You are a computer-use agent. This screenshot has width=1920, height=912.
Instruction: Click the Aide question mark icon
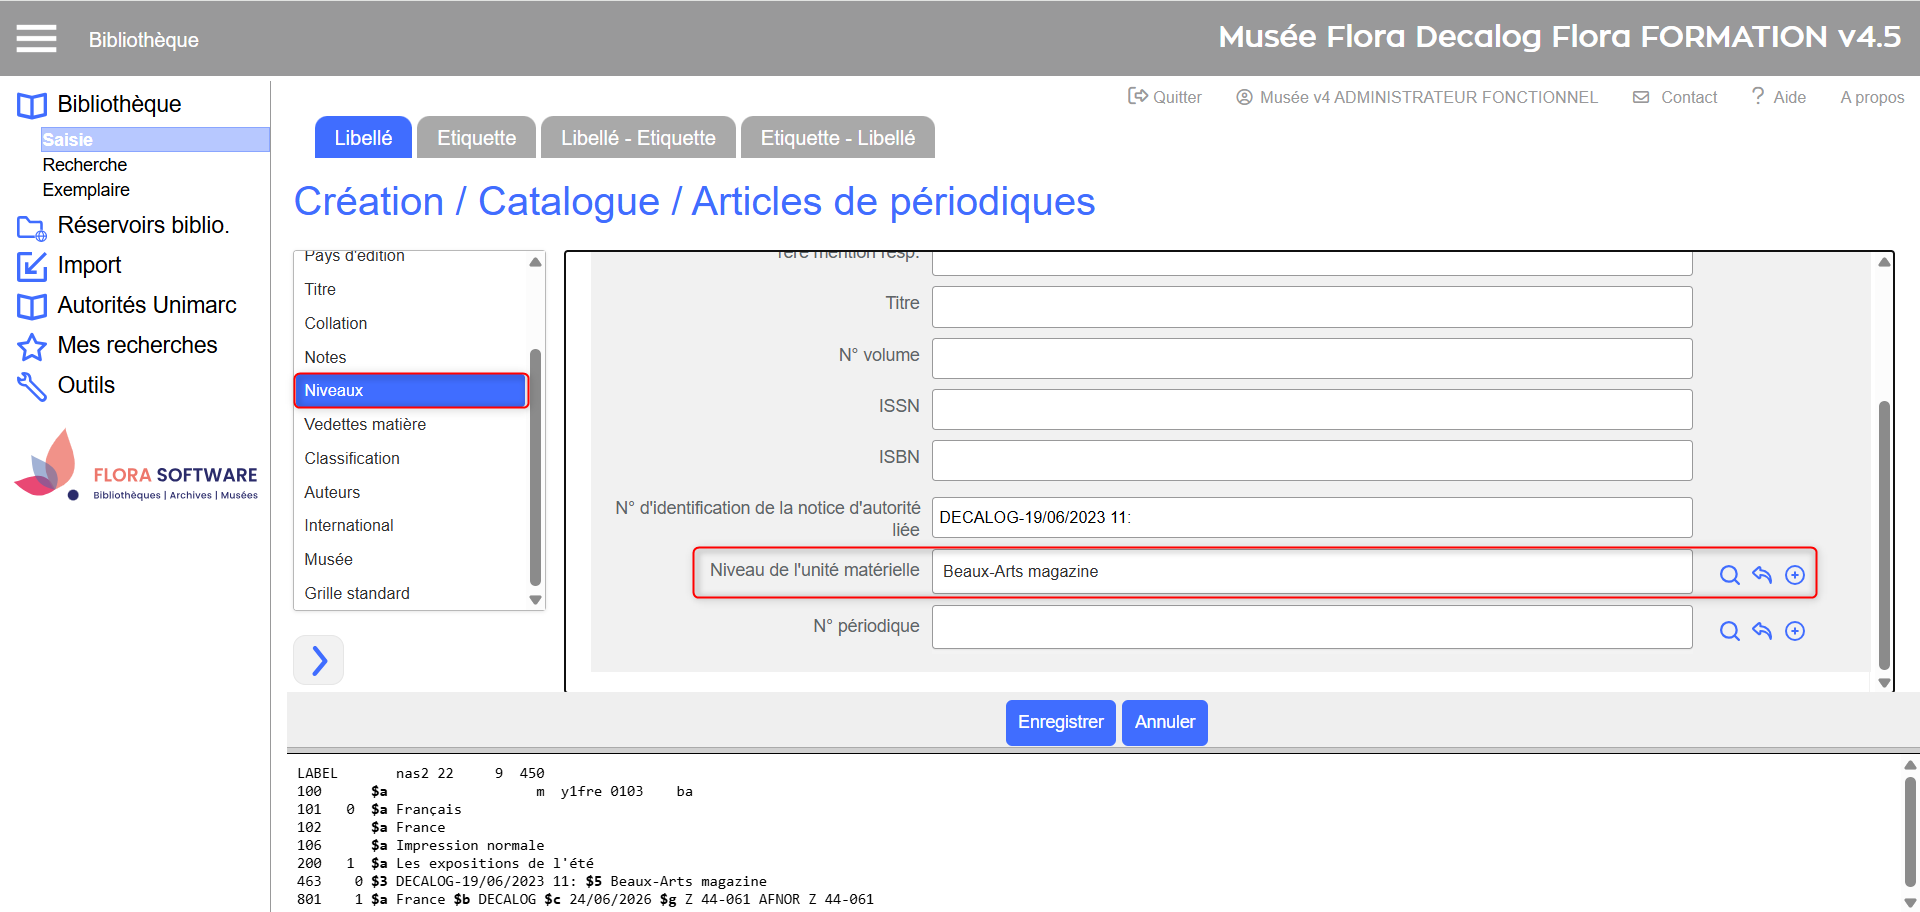[1757, 96]
